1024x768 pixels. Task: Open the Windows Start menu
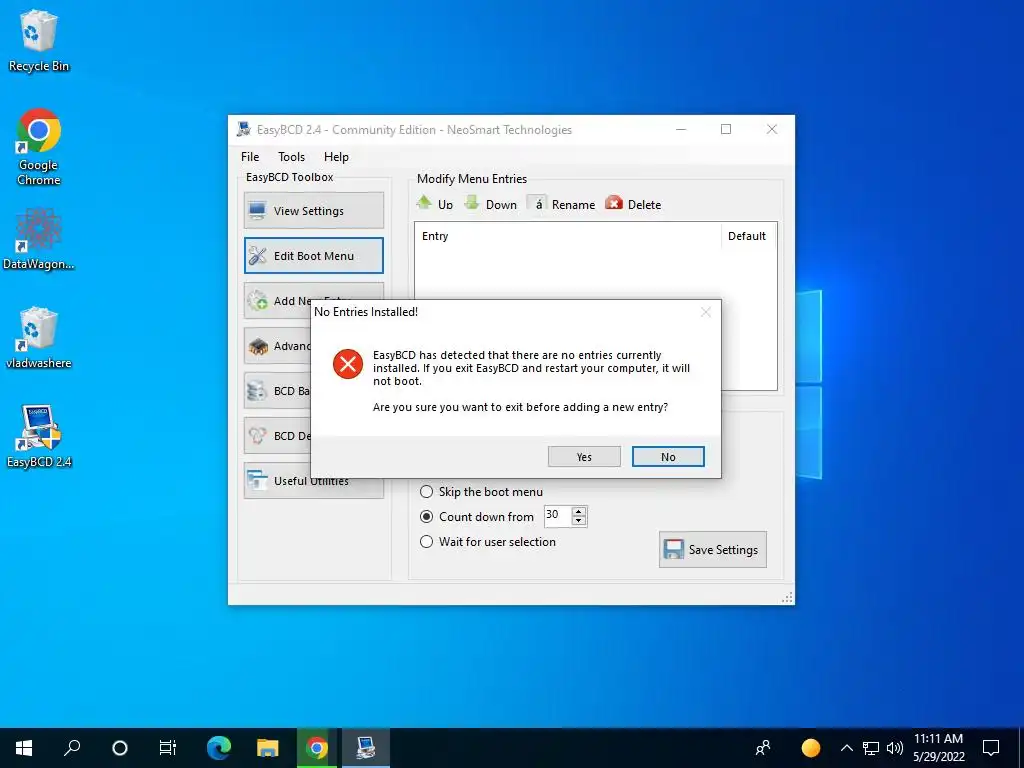[x=24, y=748]
